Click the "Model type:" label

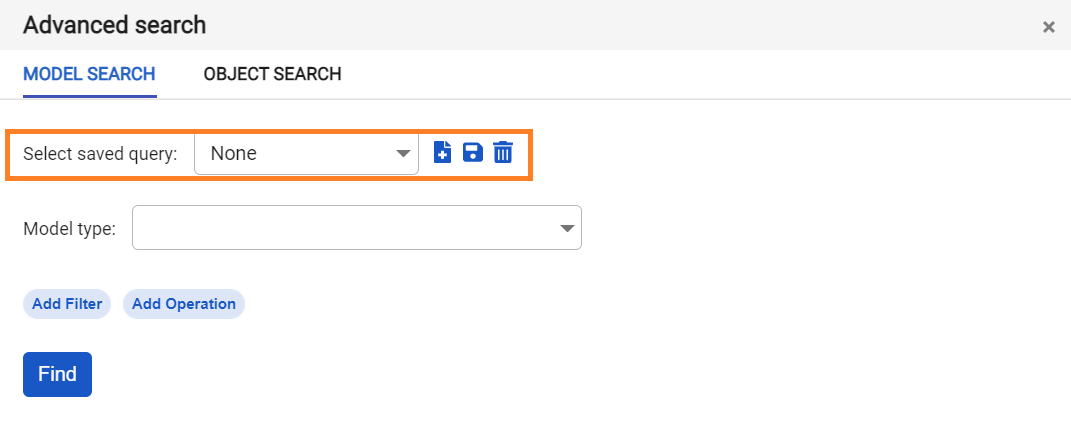pyautogui.click(x=69, y=229)
